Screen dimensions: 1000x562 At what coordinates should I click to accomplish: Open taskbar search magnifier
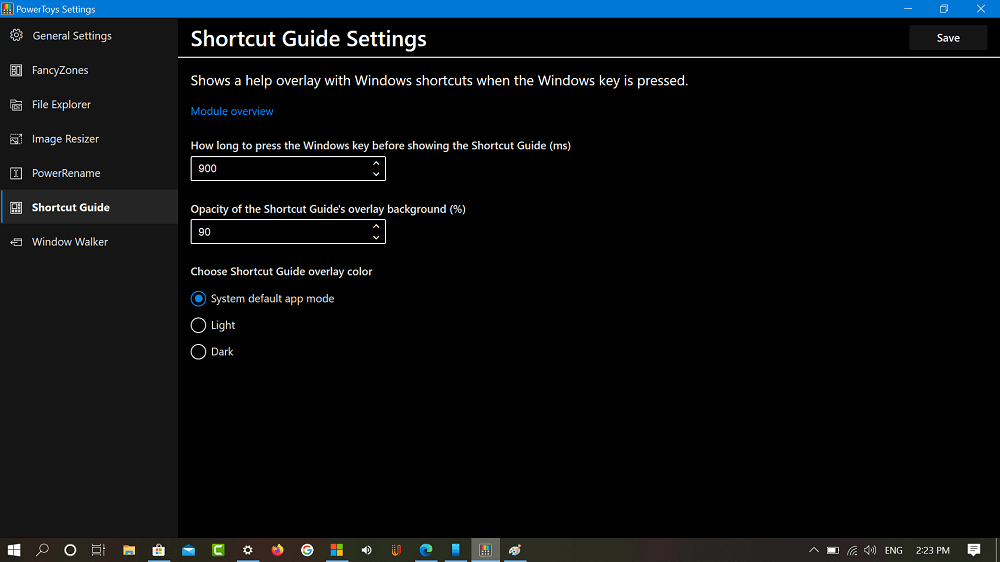(42, 550)
